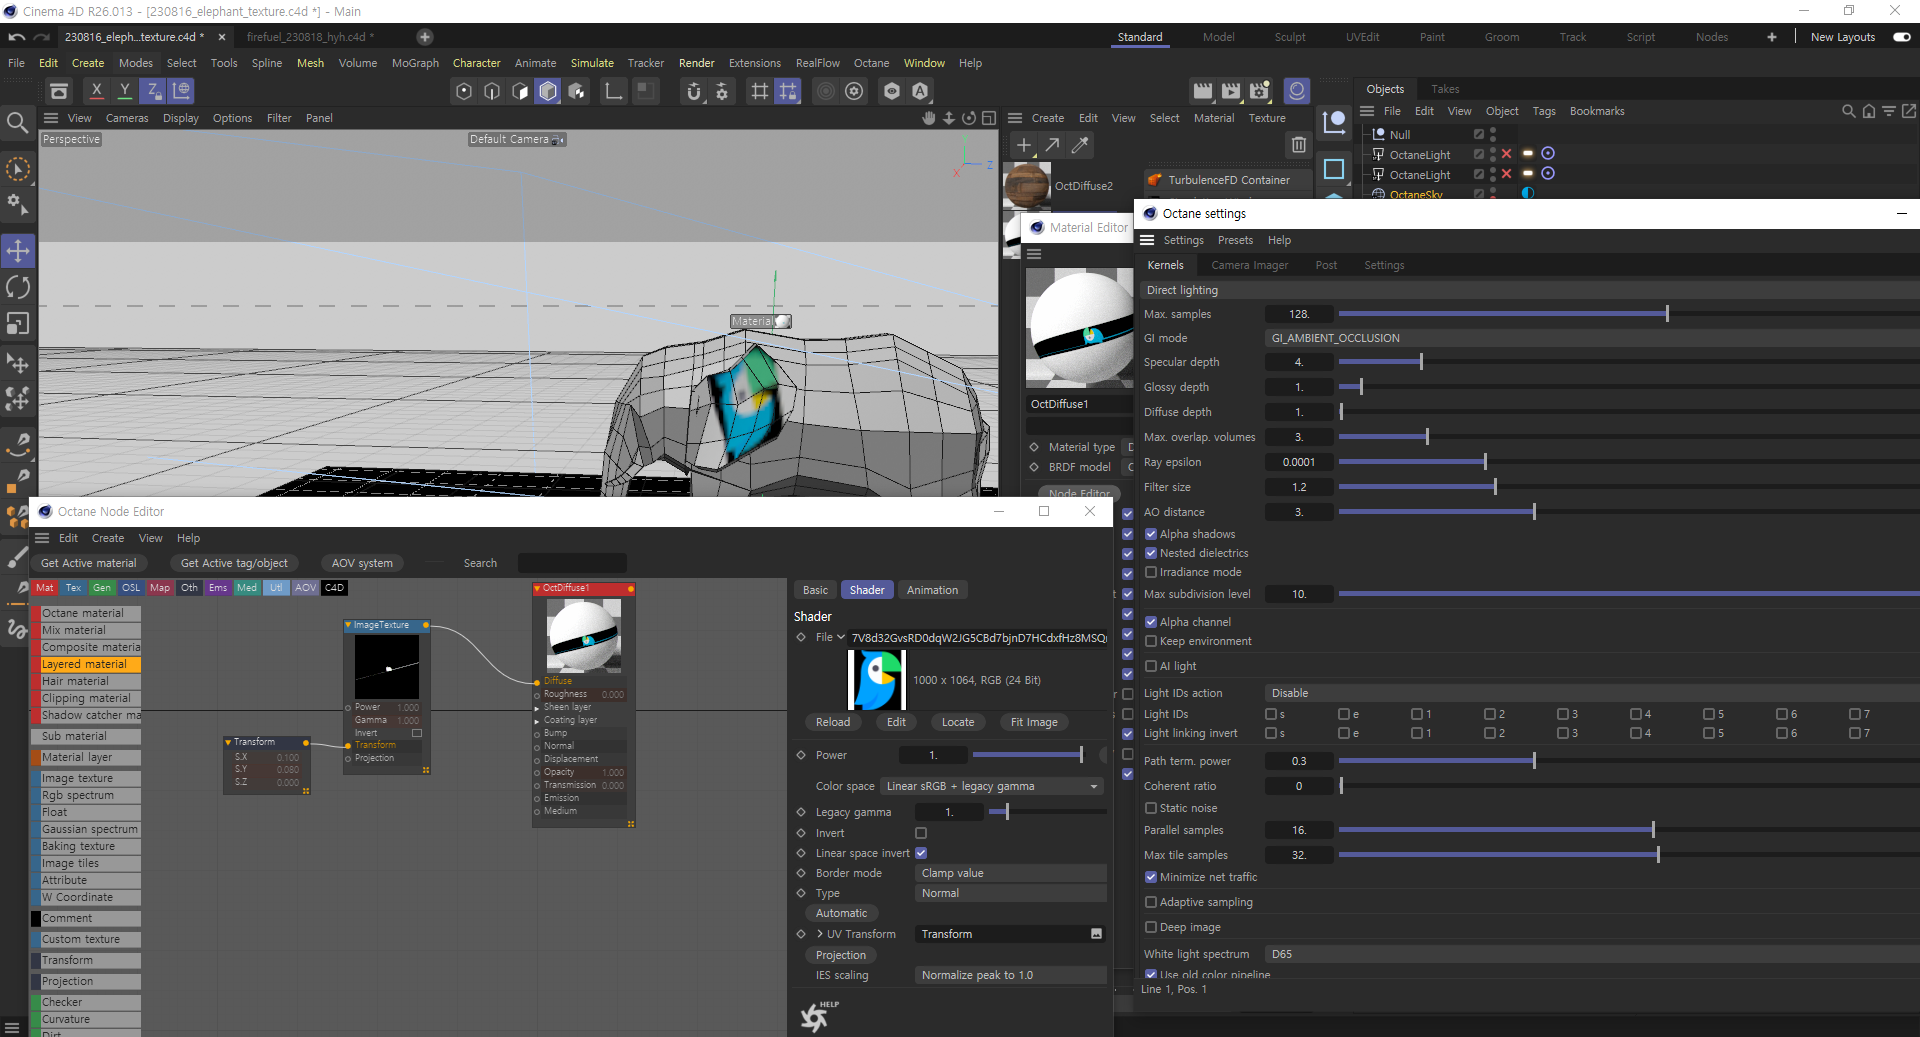Pick the eyedropper icon in Material Manager
The image size is (1920, 1037).
[x=1080, y=145]
